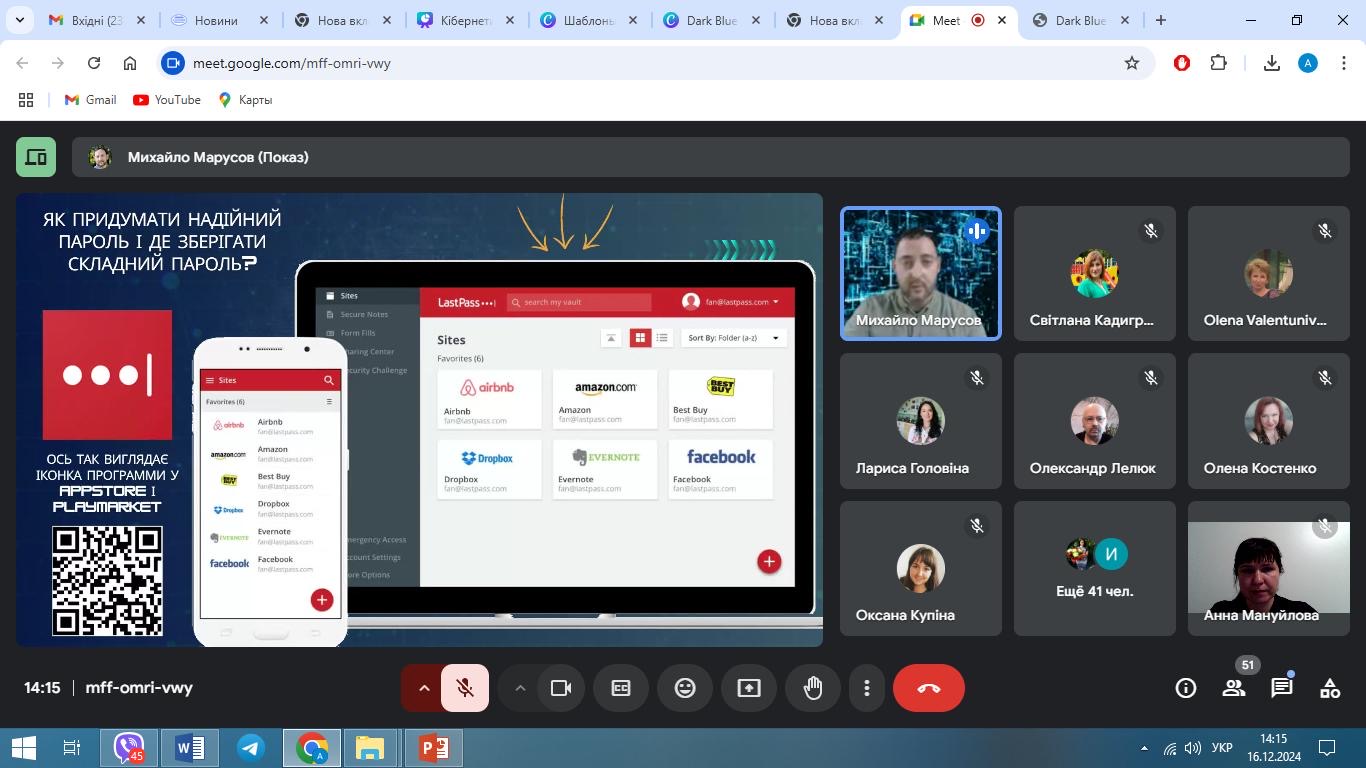Image resolution: width=1366 pixels, height=768 pixels.
Task: Bookmark this page with star icon
Action: click(1132, 63)
